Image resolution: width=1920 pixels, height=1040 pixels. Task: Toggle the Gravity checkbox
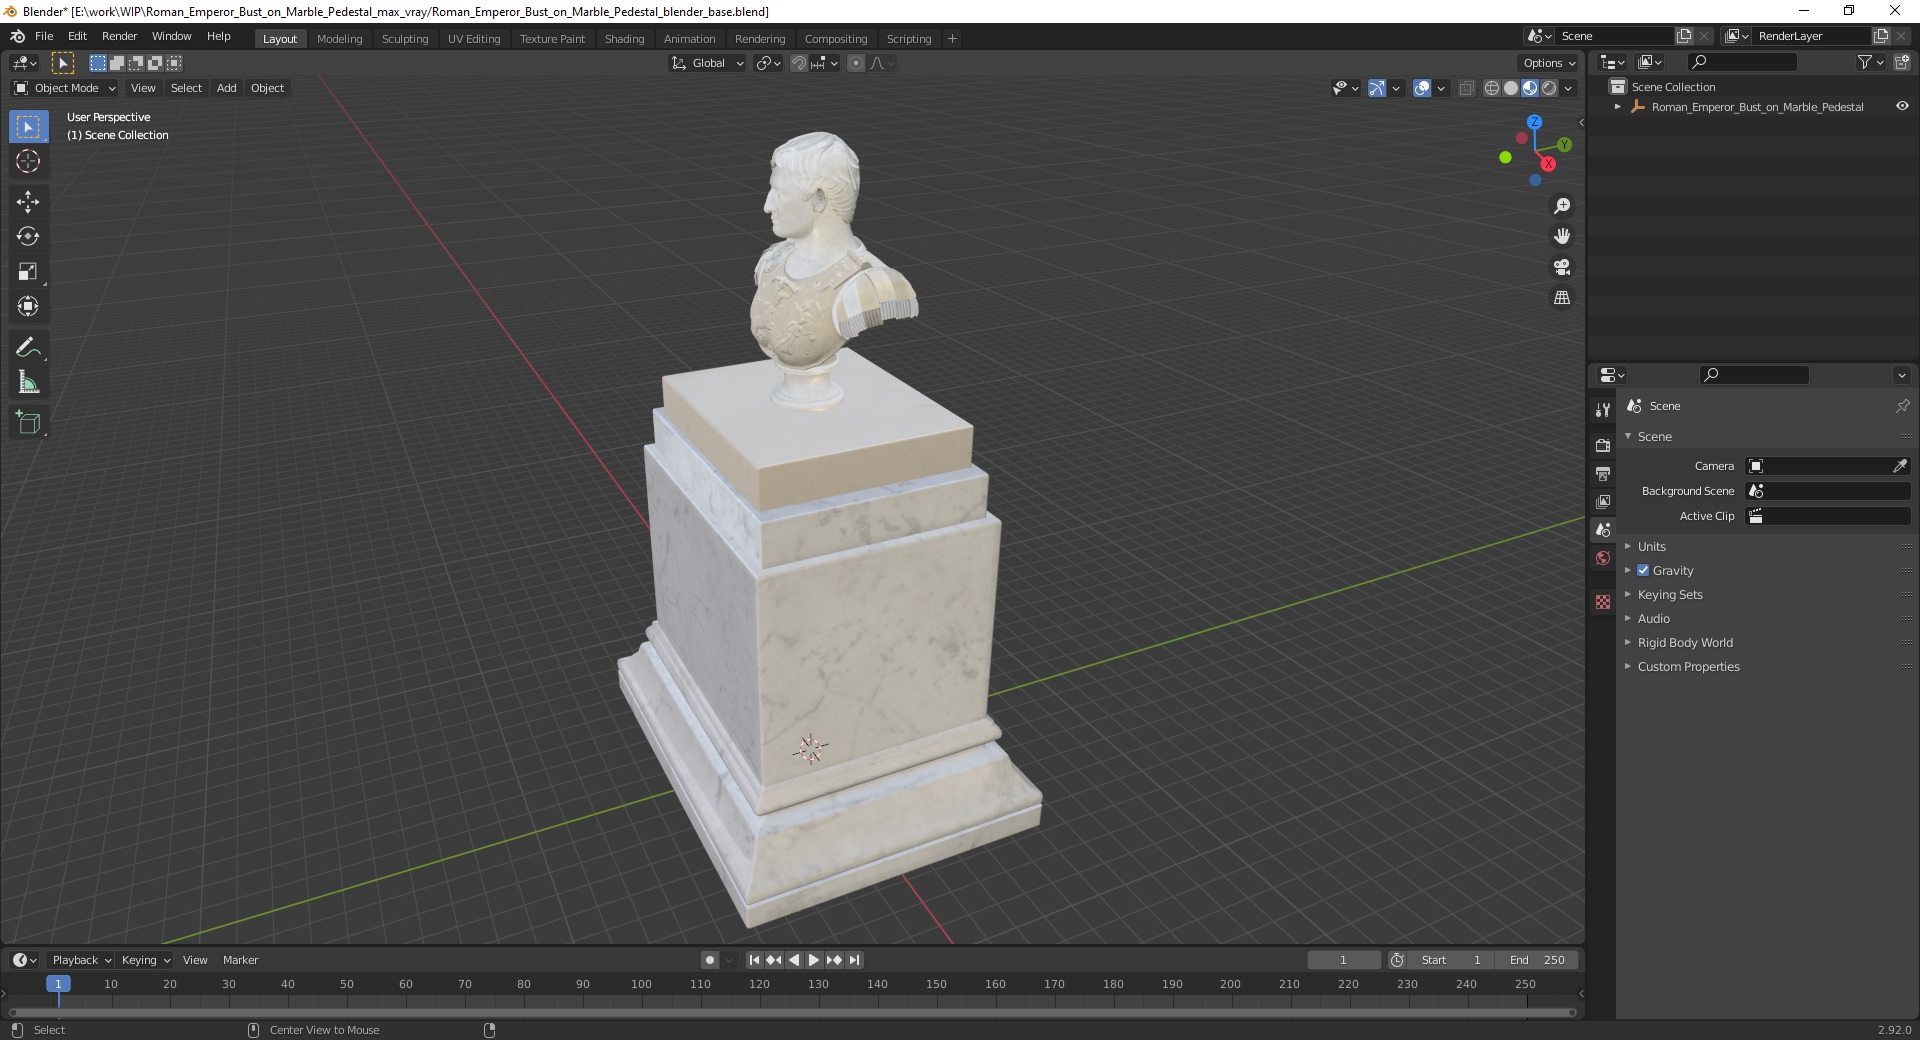(x=1643, y=571)
